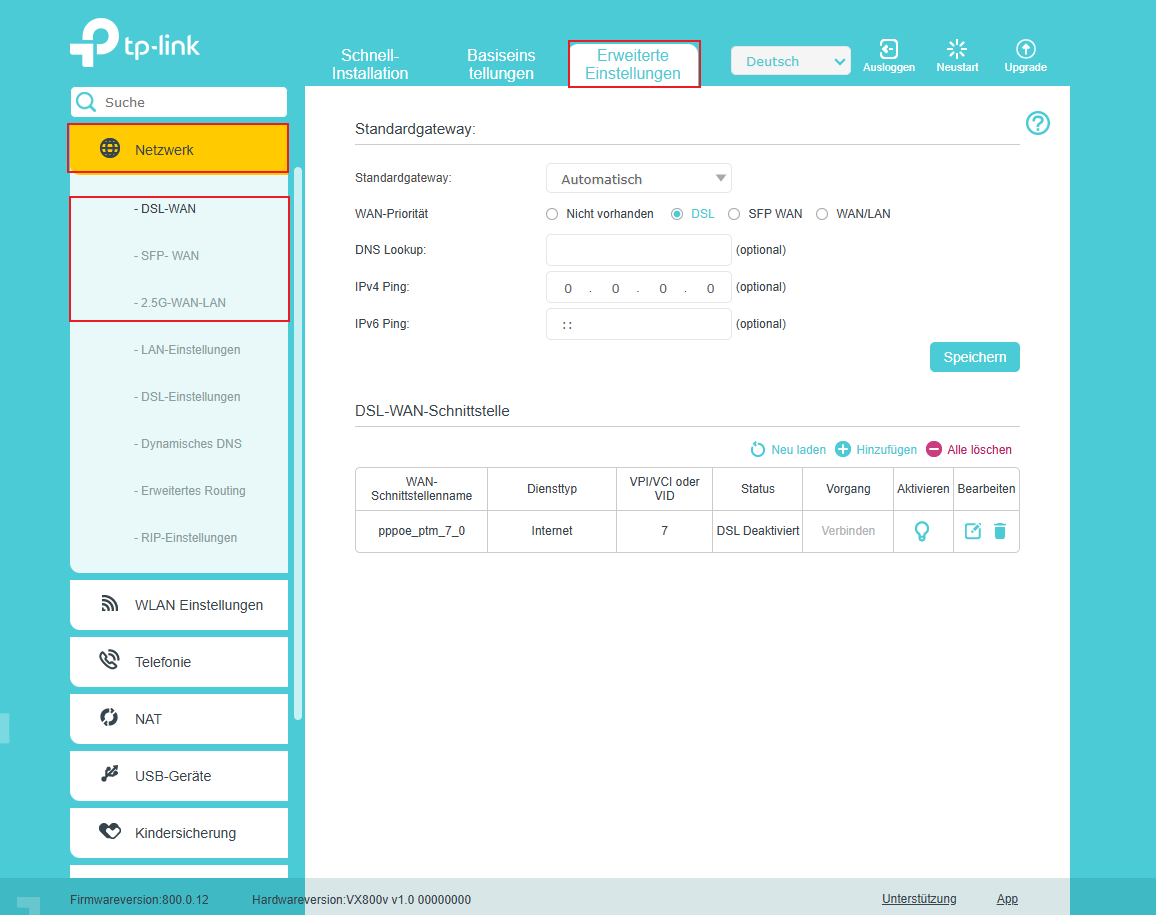The height and width of the screenshot is (915, 1156).
Task: Open the Schnell-Installation tab
Action: [x=370, y=64]
